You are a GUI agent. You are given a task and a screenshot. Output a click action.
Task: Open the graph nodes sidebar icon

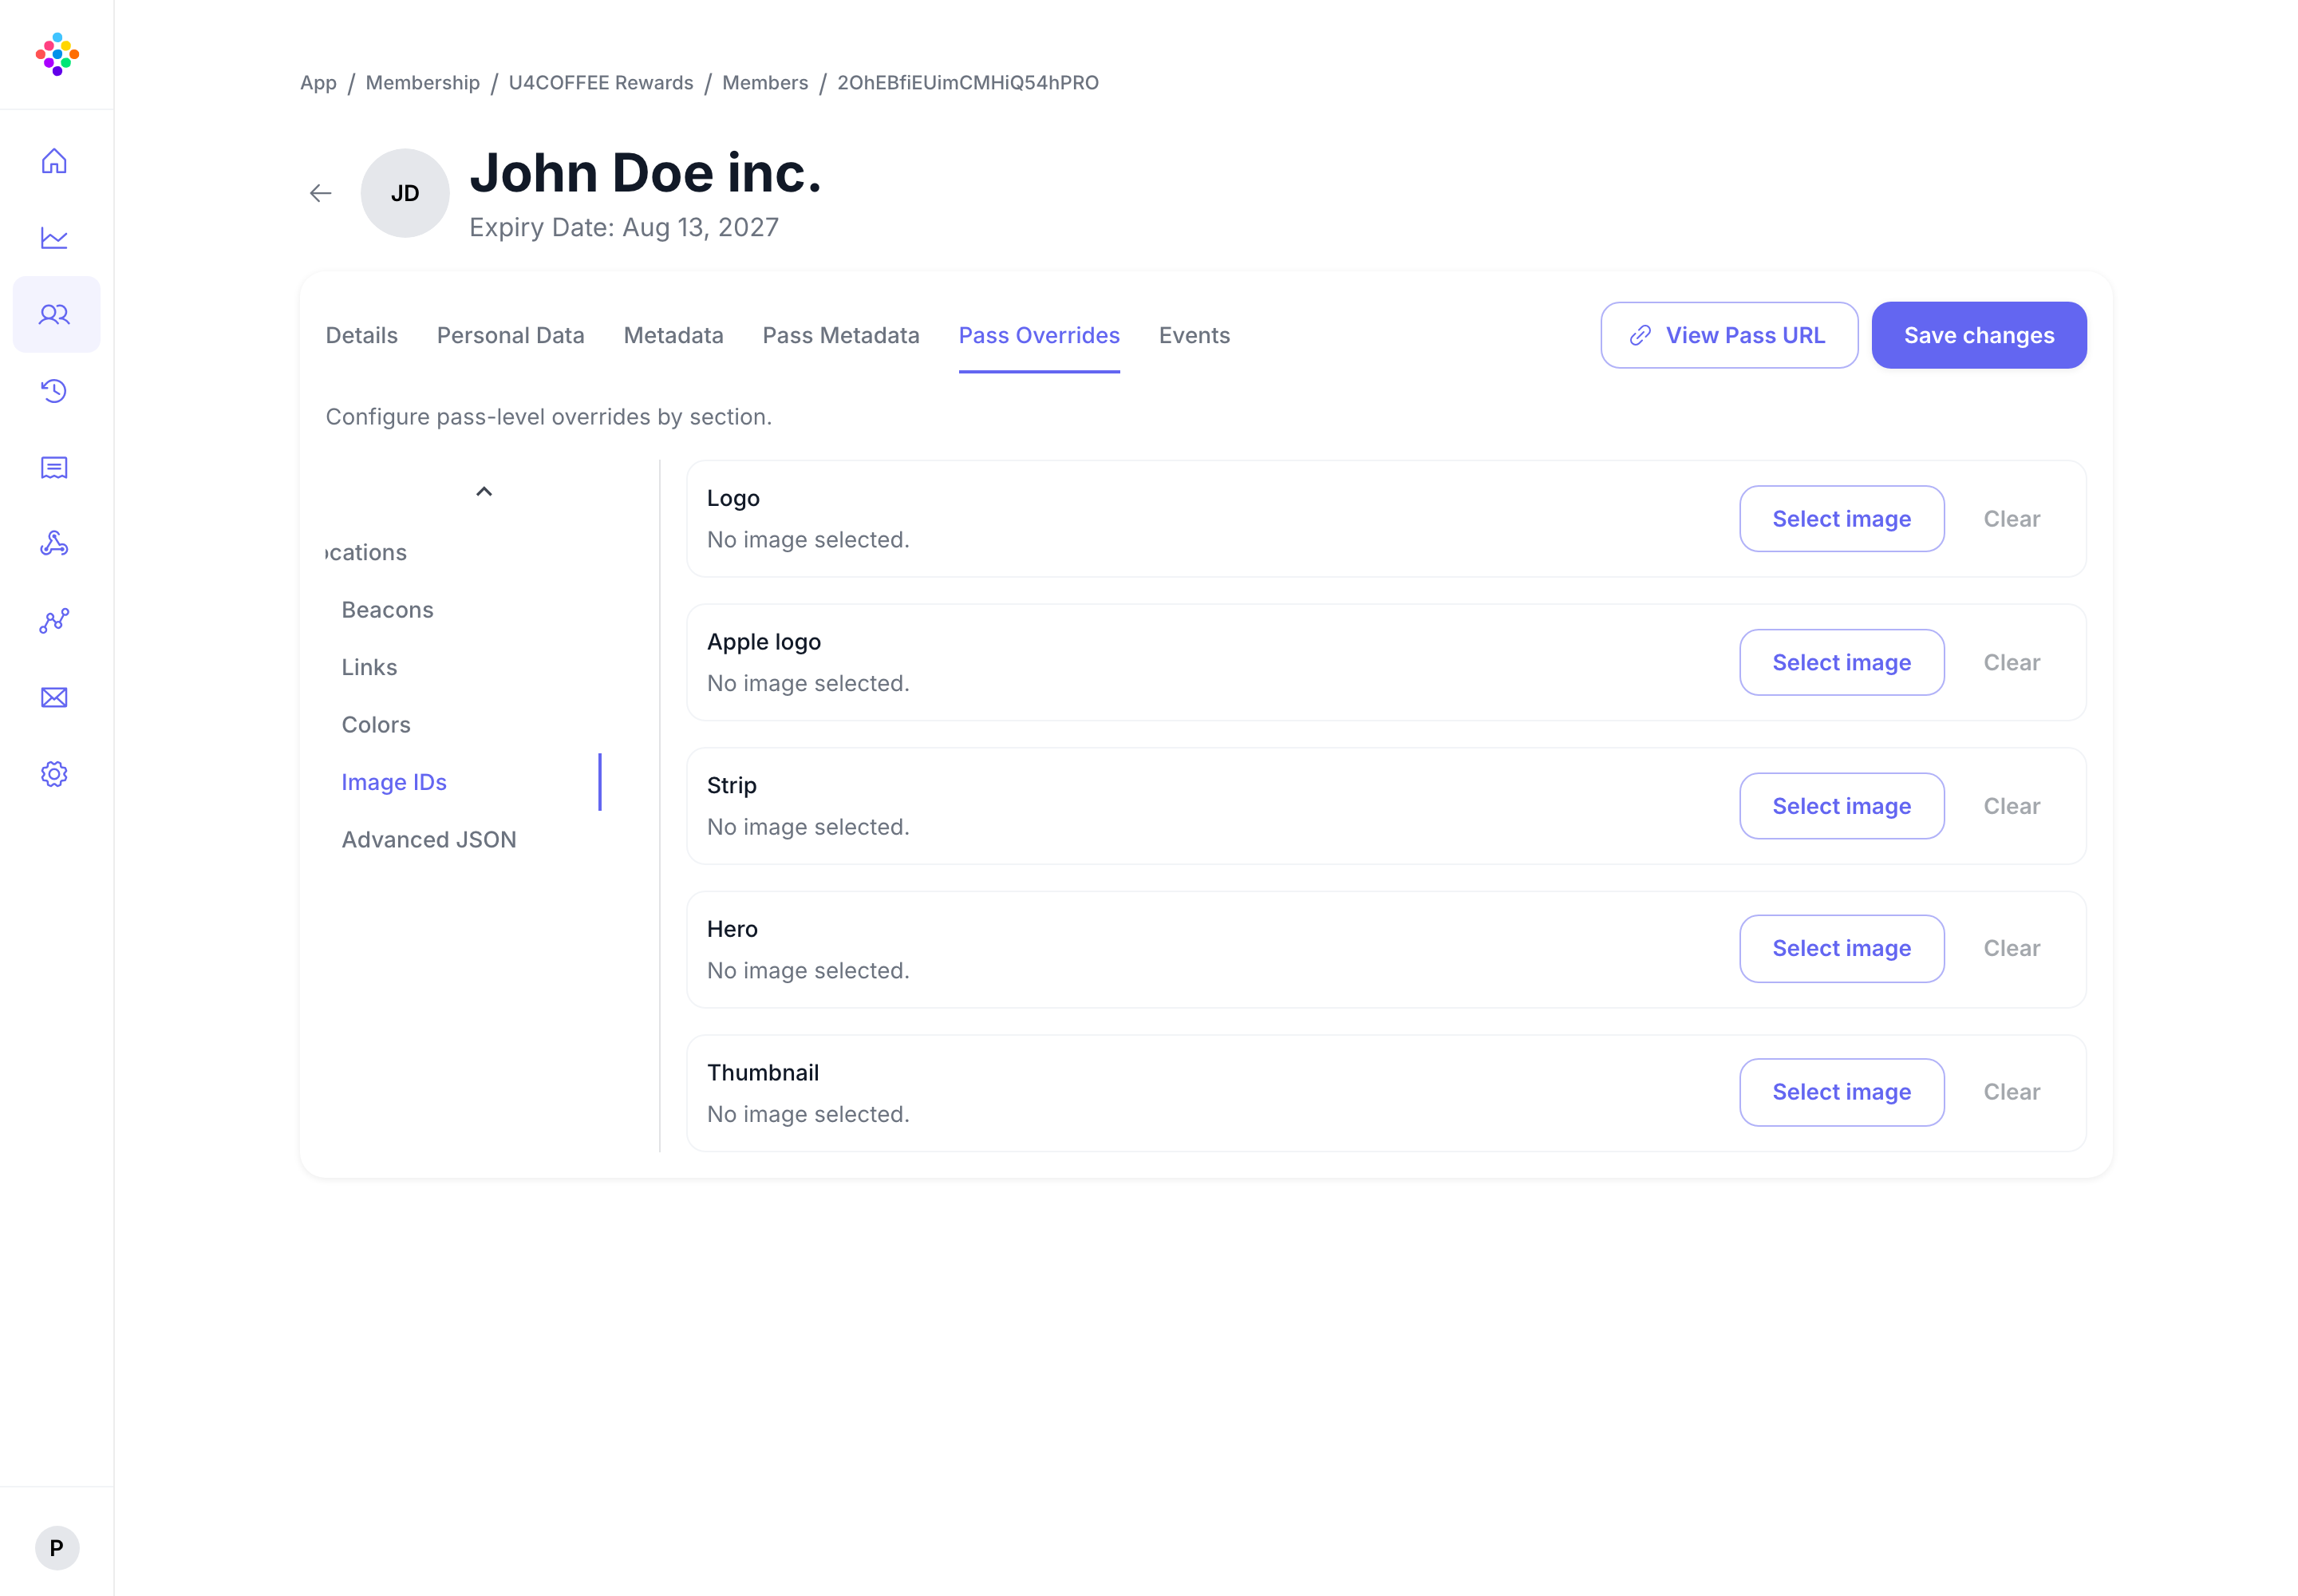click(54, 621)
